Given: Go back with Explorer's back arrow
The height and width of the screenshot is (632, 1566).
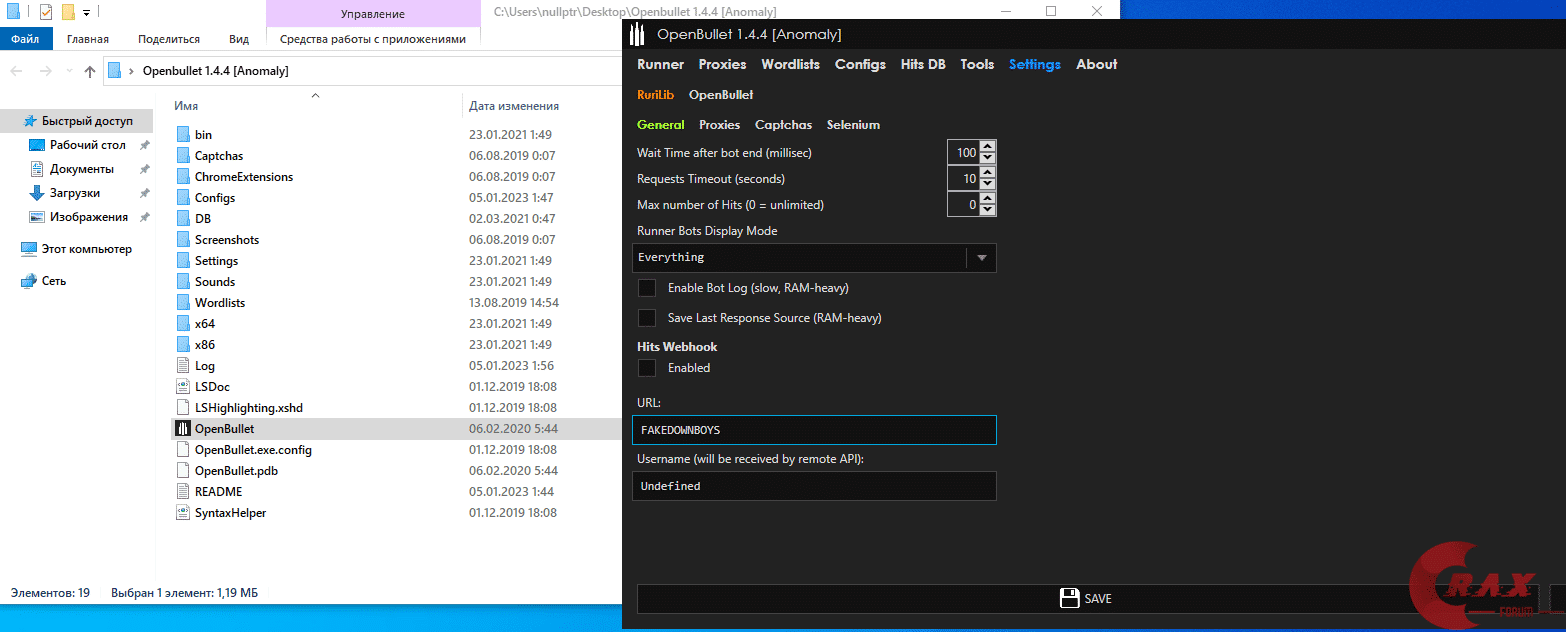Looking at the screenshot, I should (x=17, y=71).
